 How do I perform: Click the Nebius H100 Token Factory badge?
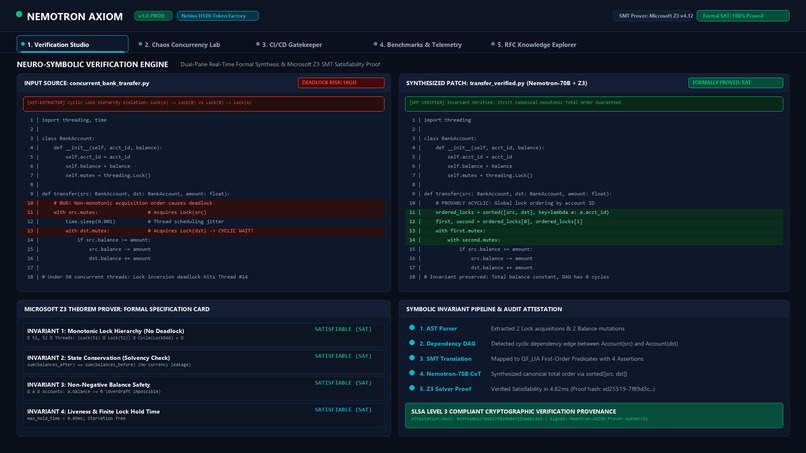217,16
